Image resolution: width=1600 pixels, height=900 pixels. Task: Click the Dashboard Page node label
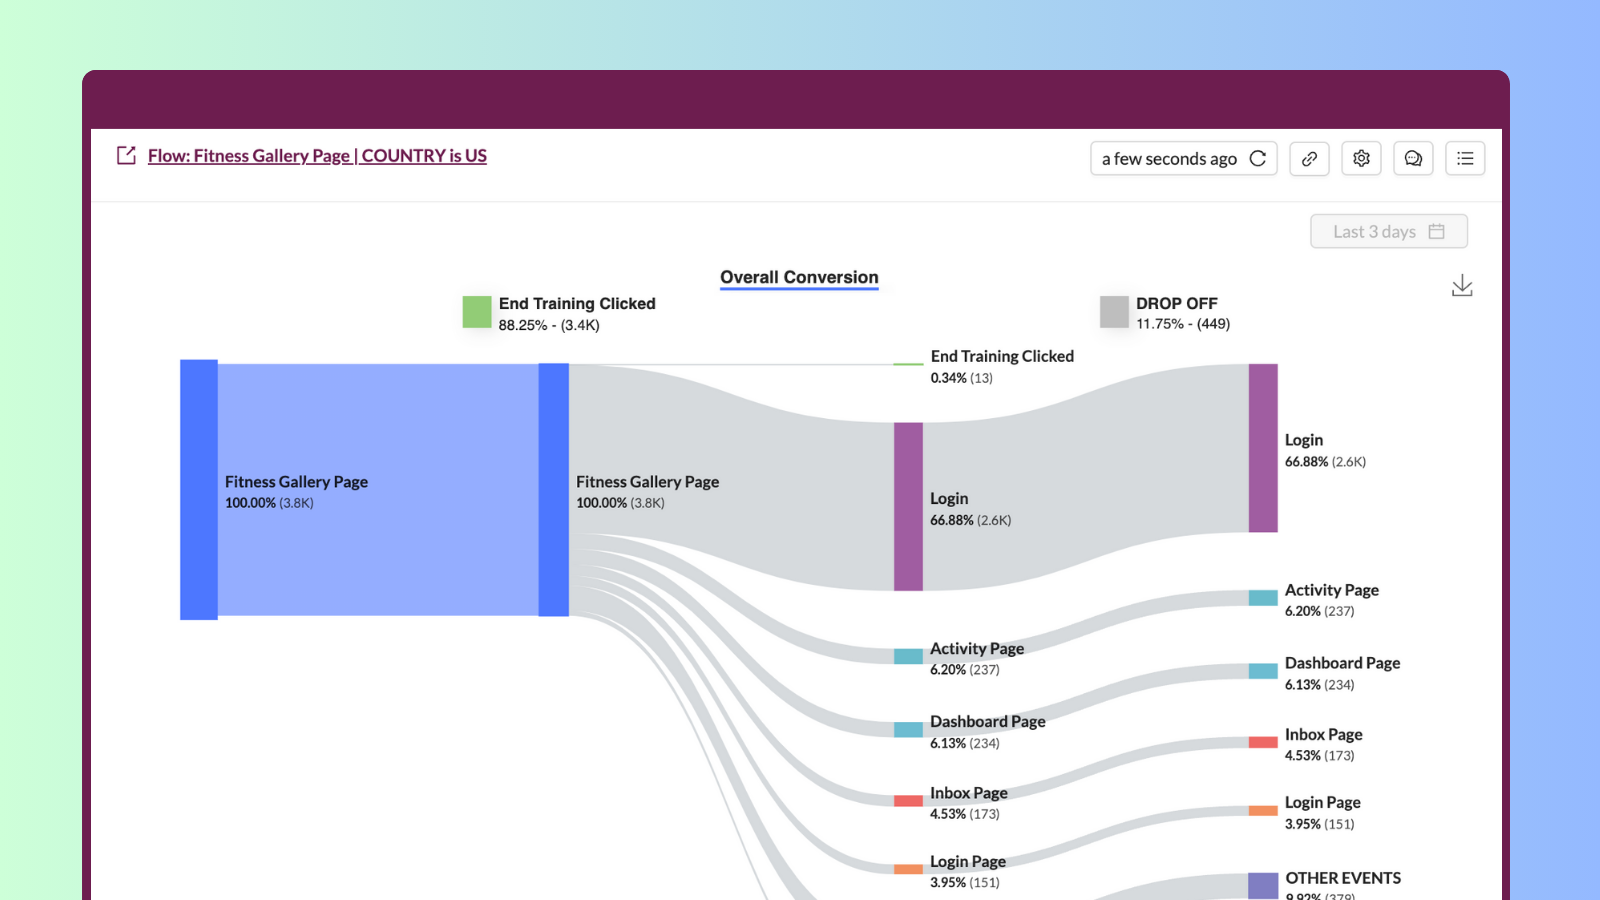point(987,721)
